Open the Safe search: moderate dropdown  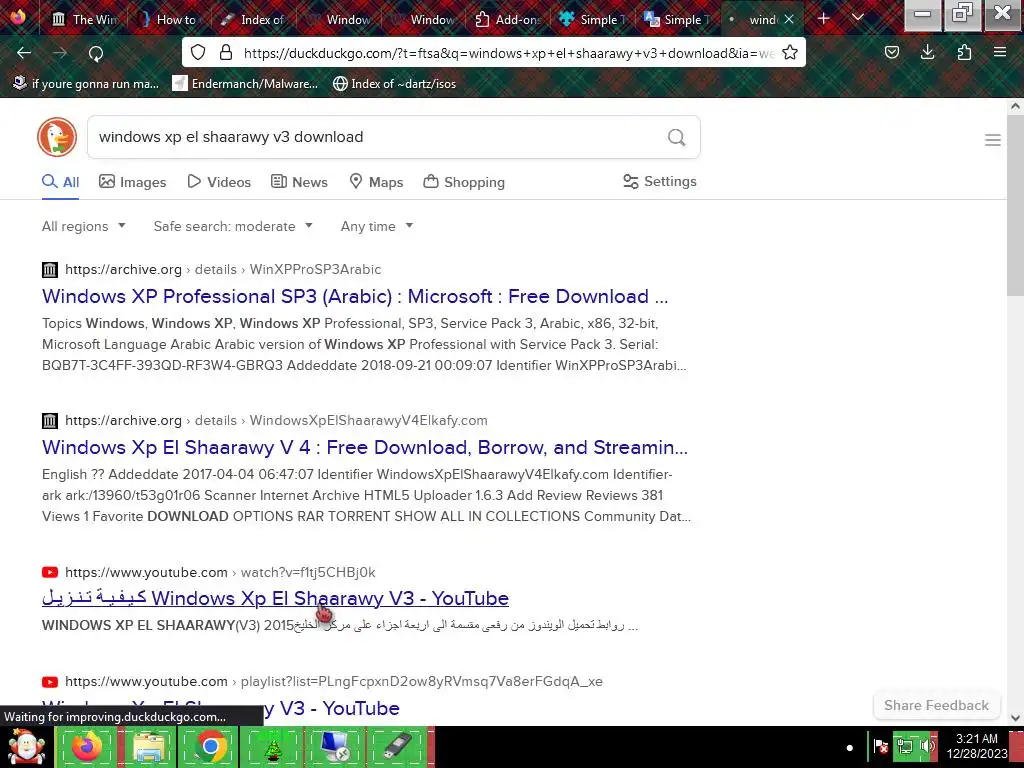pyautogui.click(x=233, y=226)
